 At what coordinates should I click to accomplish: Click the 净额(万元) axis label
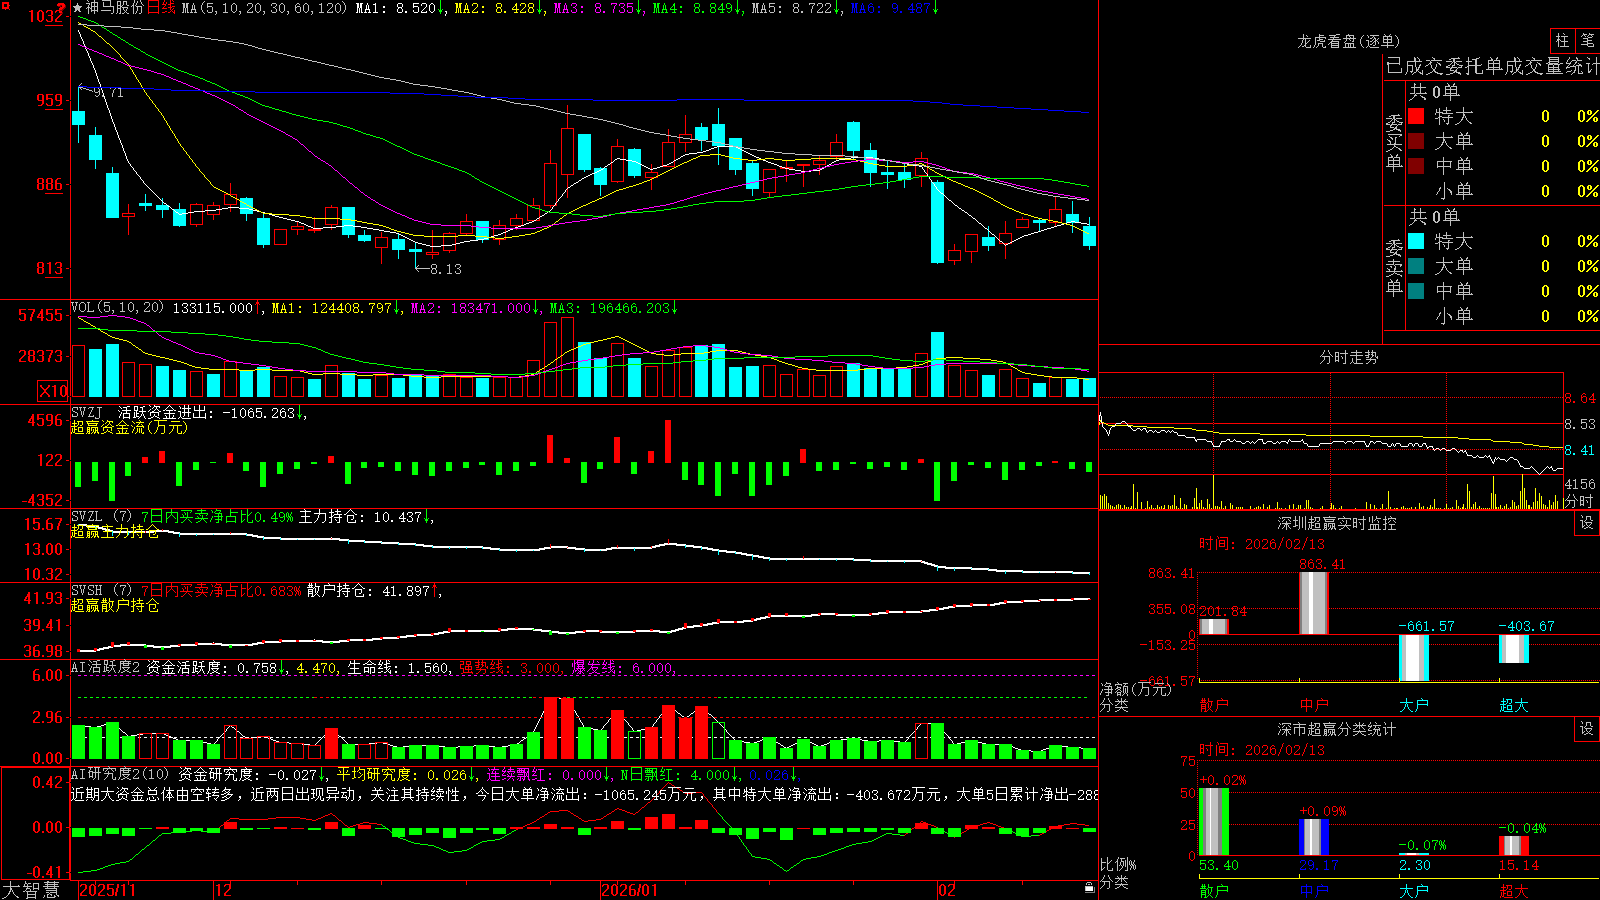click(x=1135, y=689)
